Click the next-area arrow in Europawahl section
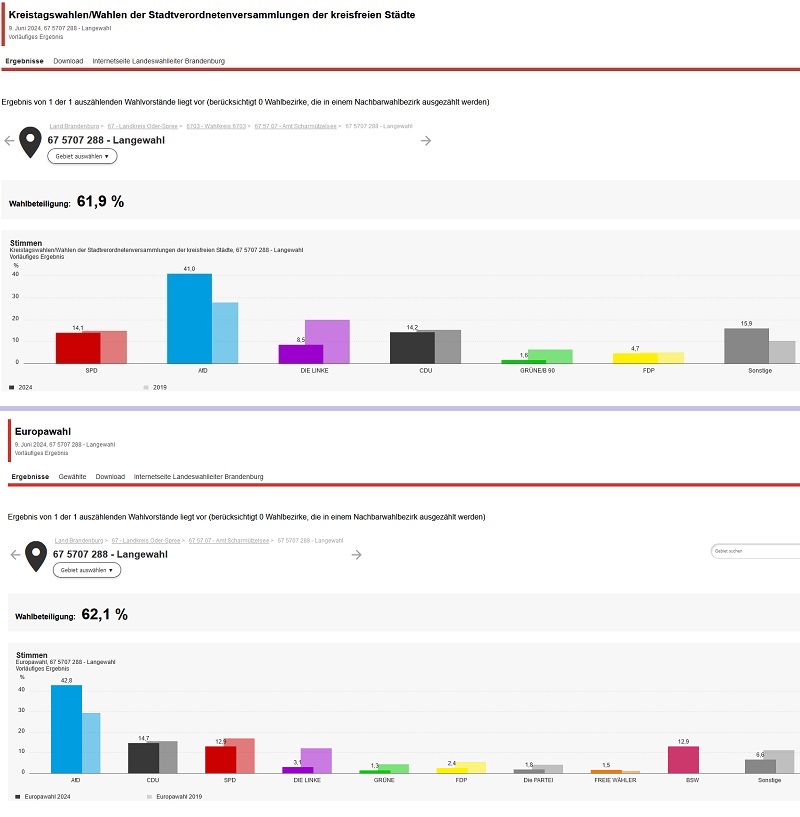Image resolution: width=800 pixels, height=817 pixels. (x=354, y=554)
